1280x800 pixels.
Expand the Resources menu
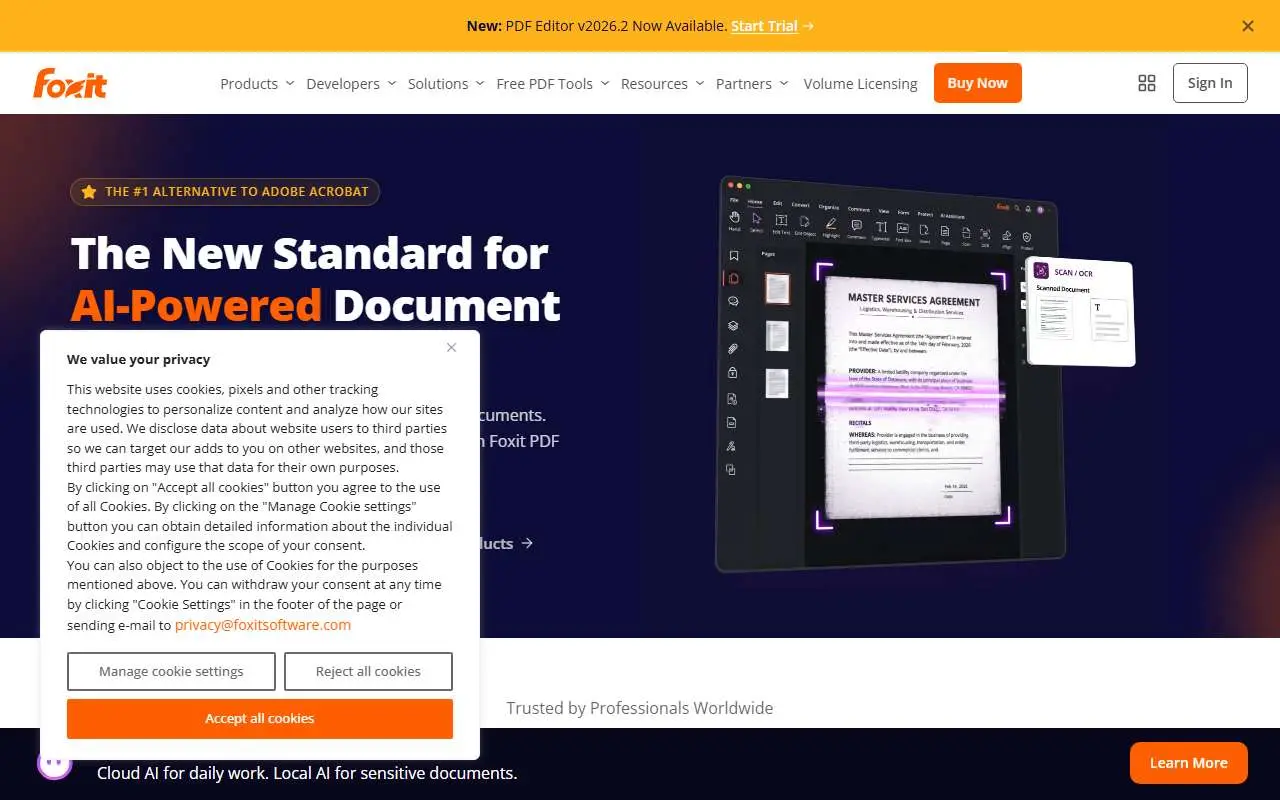point(662,84)
